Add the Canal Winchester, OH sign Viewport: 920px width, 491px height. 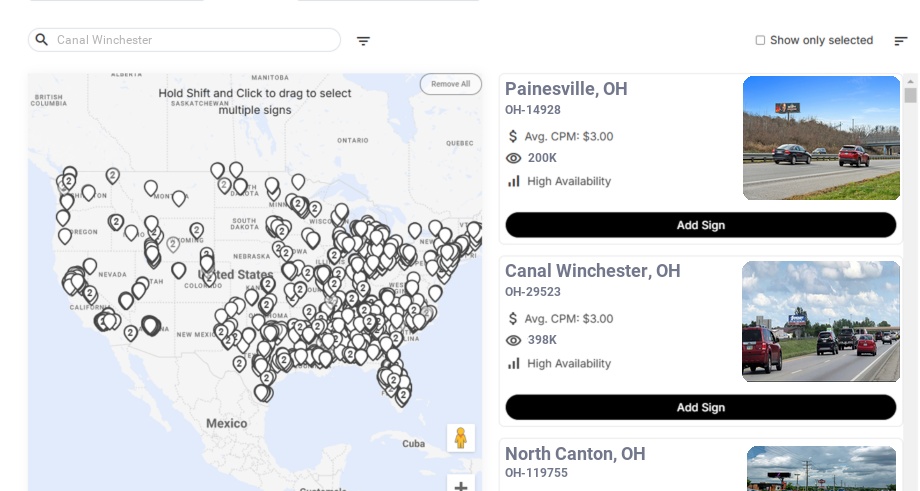[x=700, y=407]
